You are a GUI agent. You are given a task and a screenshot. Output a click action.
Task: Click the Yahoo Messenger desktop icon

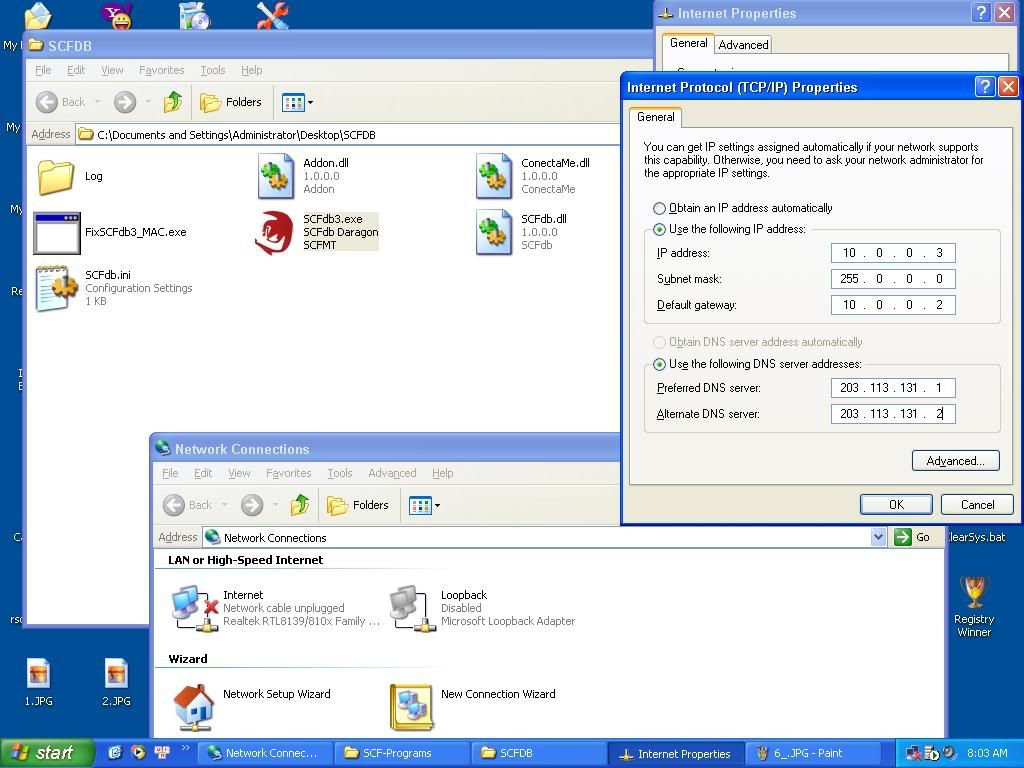(x=118, y=14)
